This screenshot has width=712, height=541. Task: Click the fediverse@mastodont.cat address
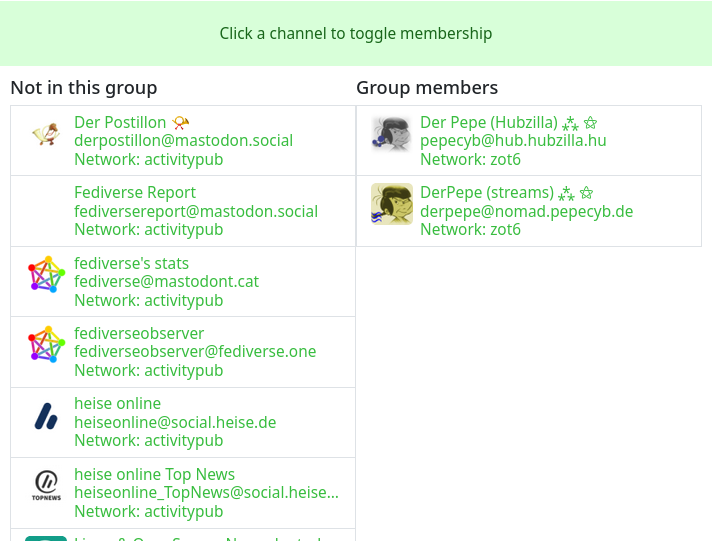coord(166,282)
